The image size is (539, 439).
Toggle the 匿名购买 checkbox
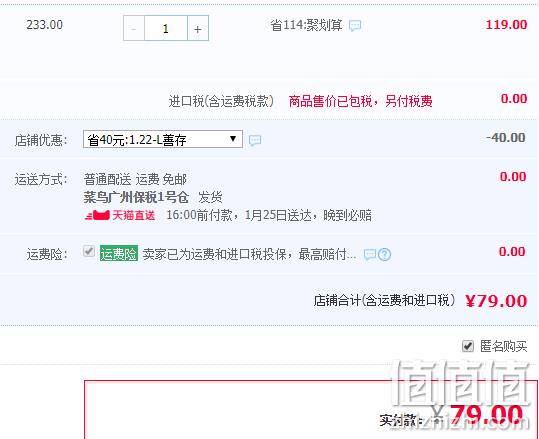tap(468, 346)
